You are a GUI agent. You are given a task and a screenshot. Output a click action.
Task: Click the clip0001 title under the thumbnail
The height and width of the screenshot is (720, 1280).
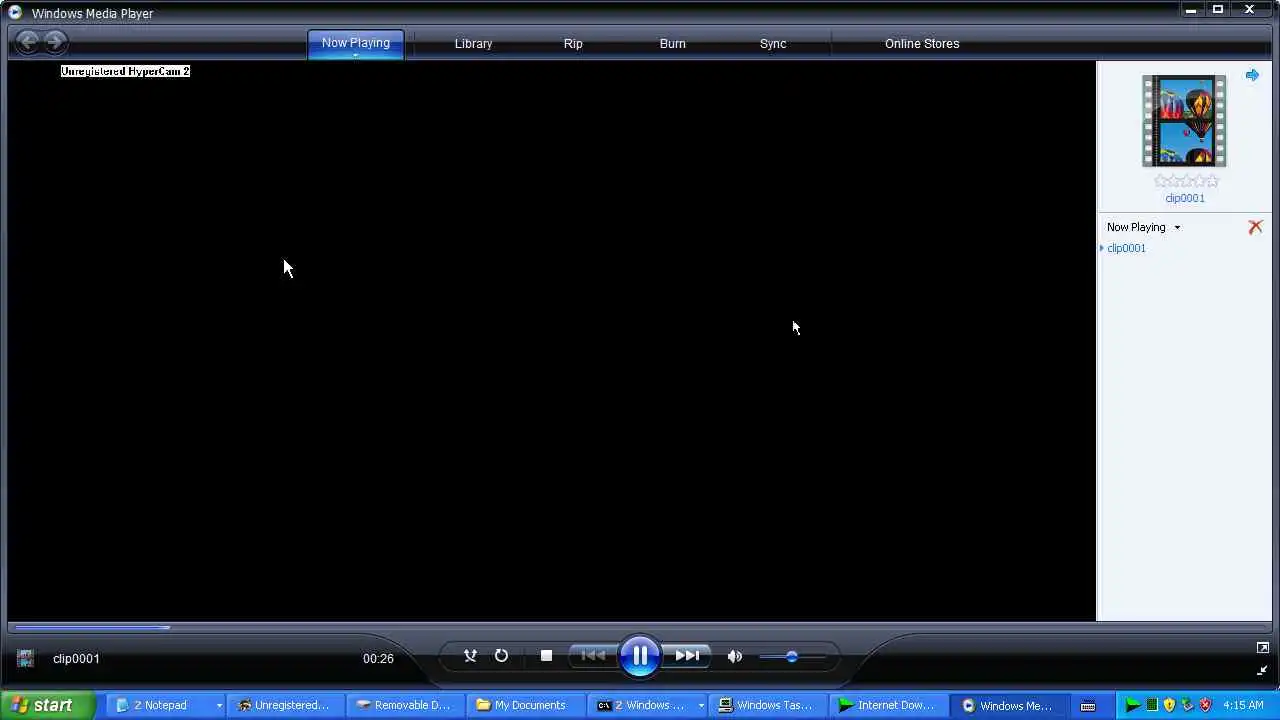coord(1185,198)
